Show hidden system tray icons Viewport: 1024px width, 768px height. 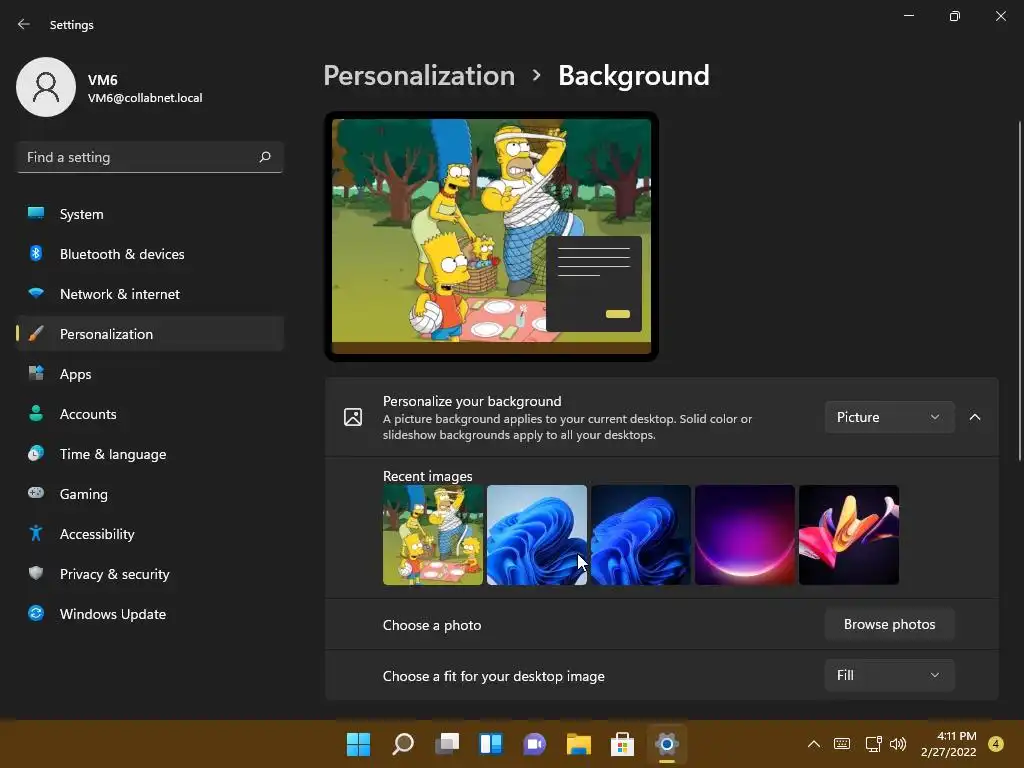[814, 744]
